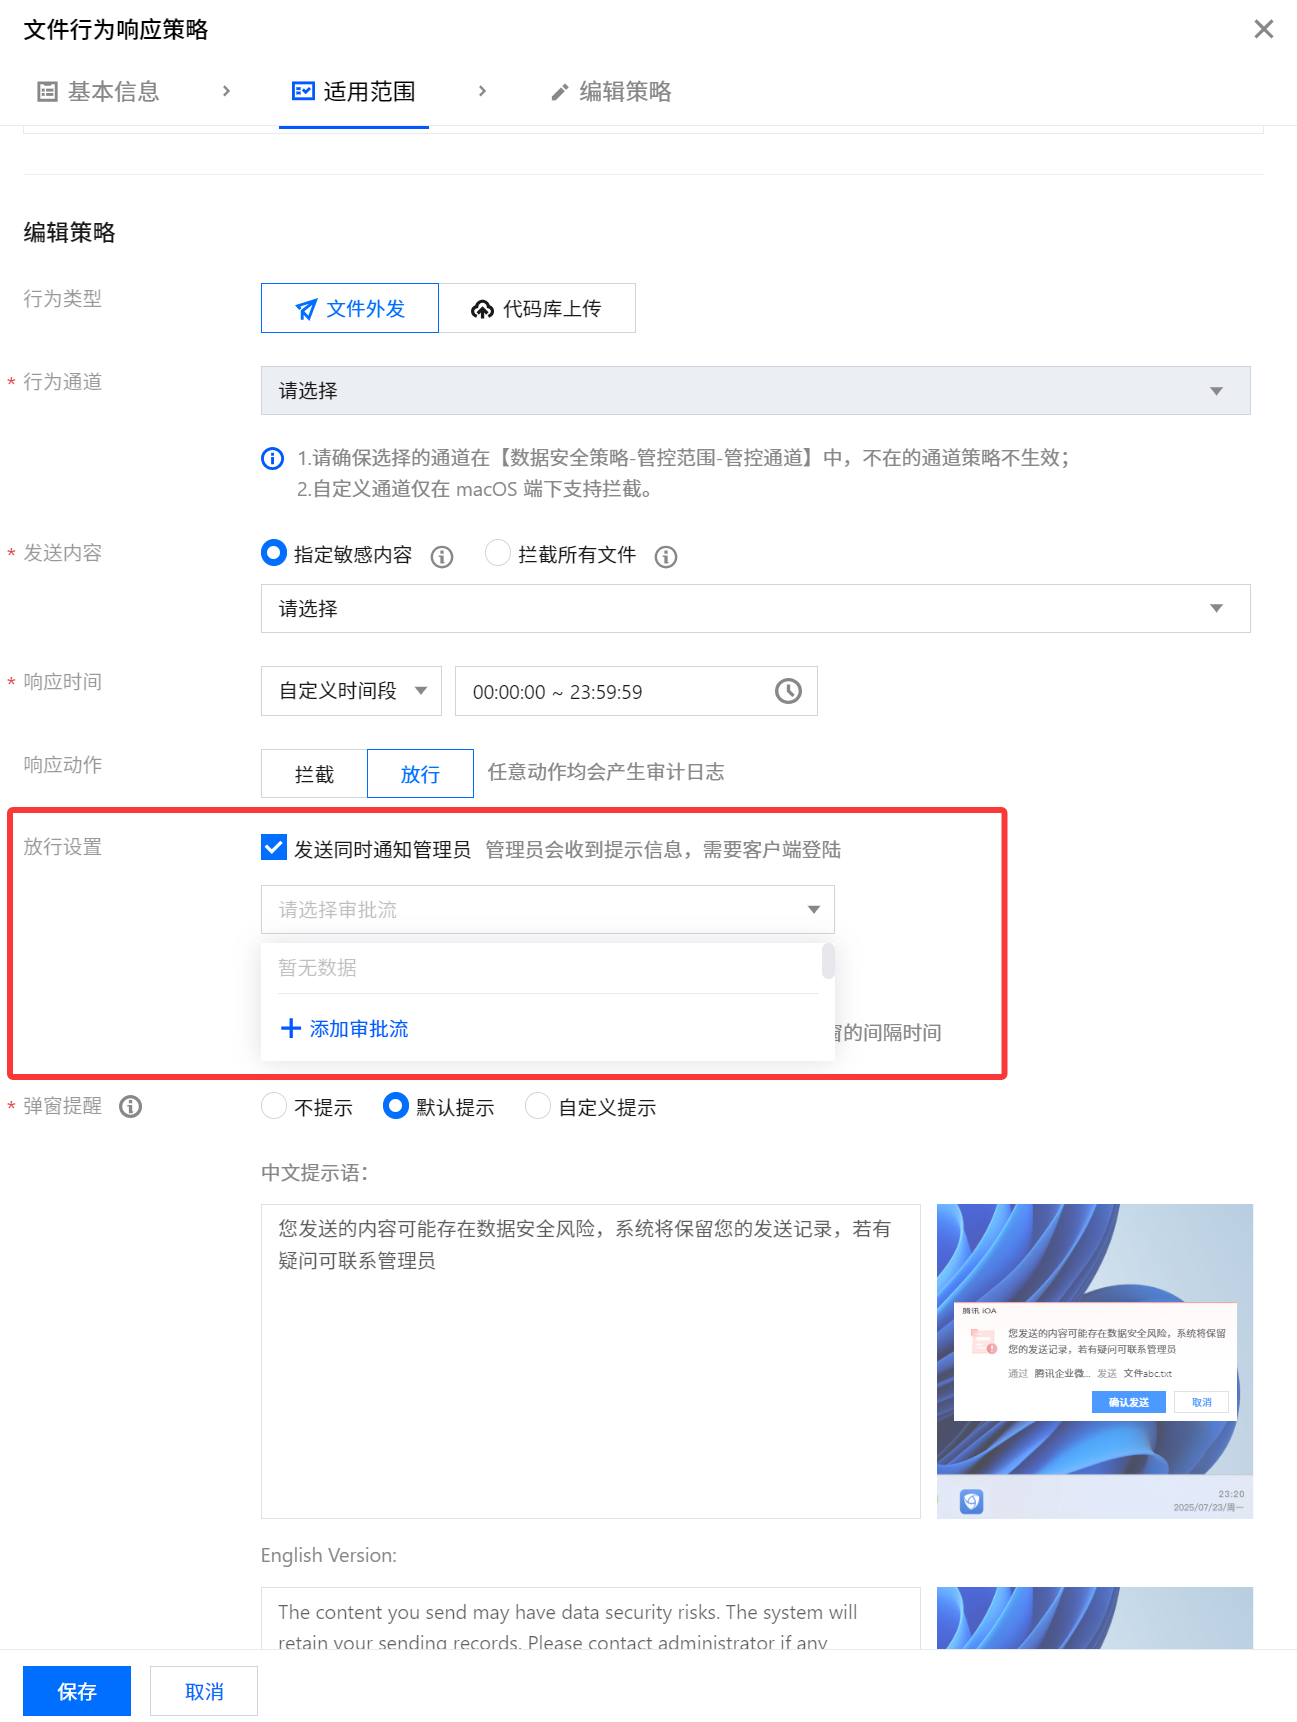Switch to the 编辑策略 step

[x=611, y=92]
